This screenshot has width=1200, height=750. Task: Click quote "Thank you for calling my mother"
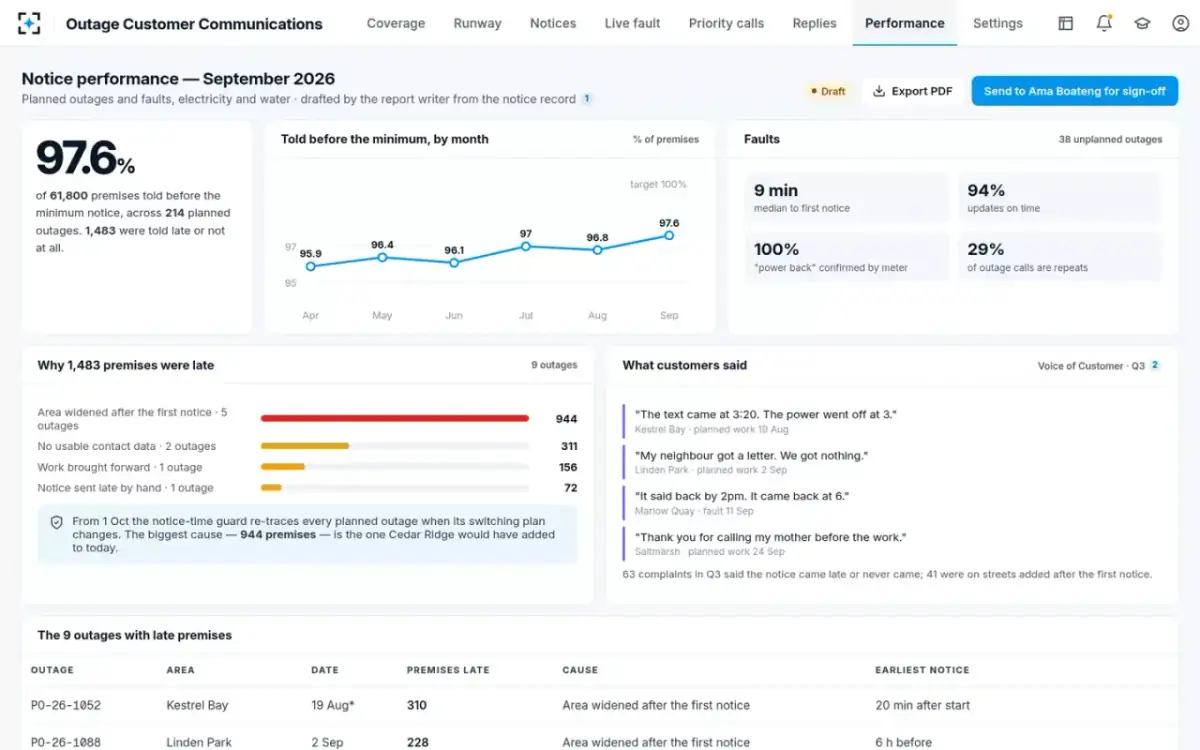click(771, 537)
